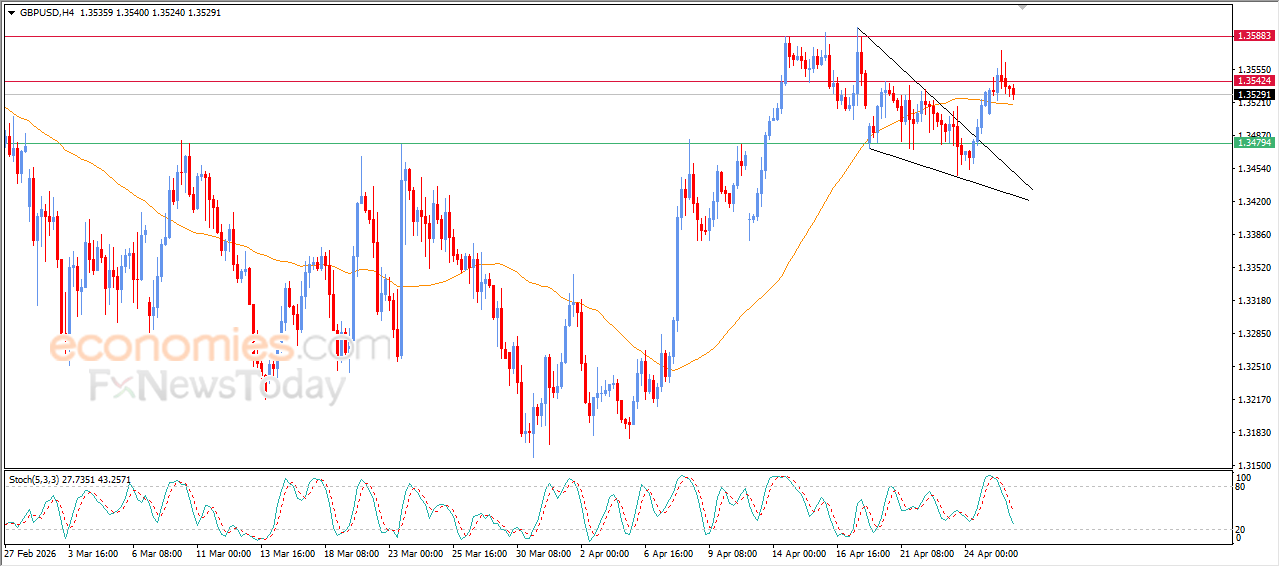
Task: Click the 23 Mar 00:00 time label
Action: pyautogui.click(x=416, y=553)
